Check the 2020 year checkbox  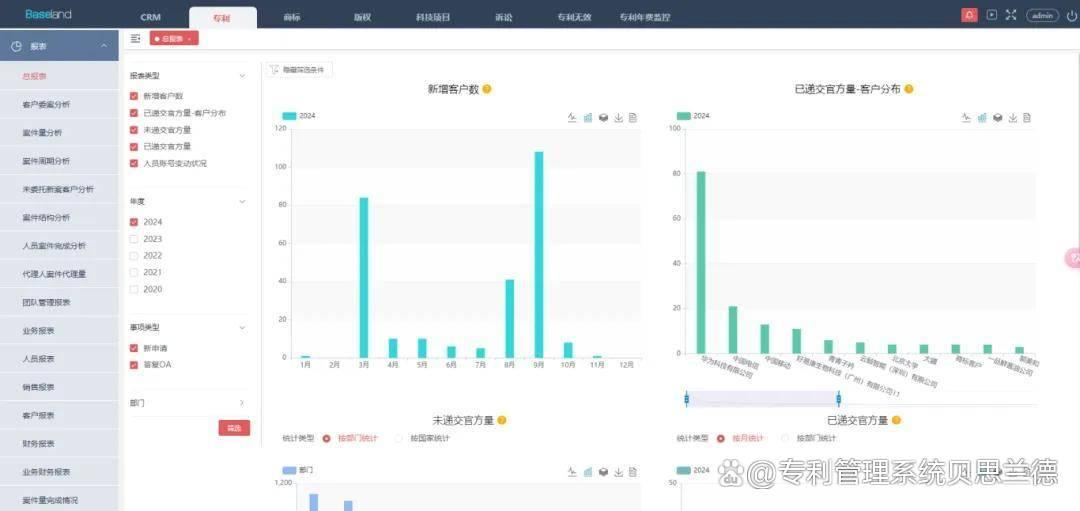click(x=134, y=289)
